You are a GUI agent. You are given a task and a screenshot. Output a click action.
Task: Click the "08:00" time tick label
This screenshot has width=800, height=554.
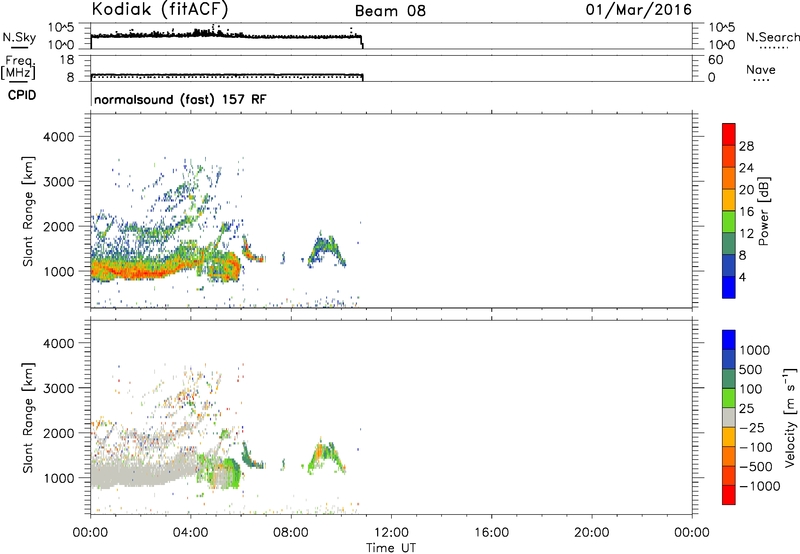291,533
